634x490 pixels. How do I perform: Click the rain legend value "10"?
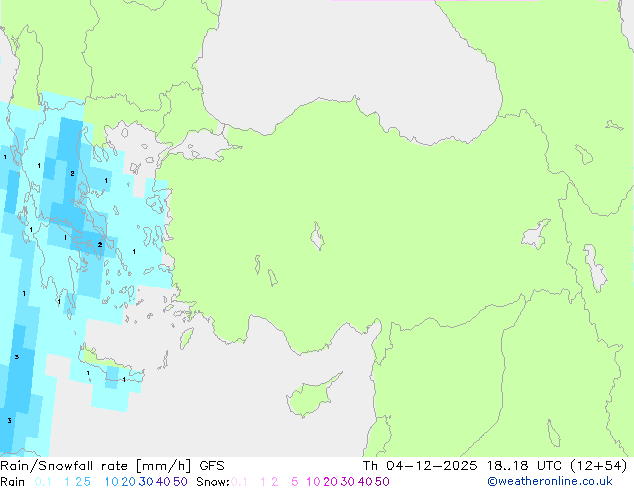point(112,482)
